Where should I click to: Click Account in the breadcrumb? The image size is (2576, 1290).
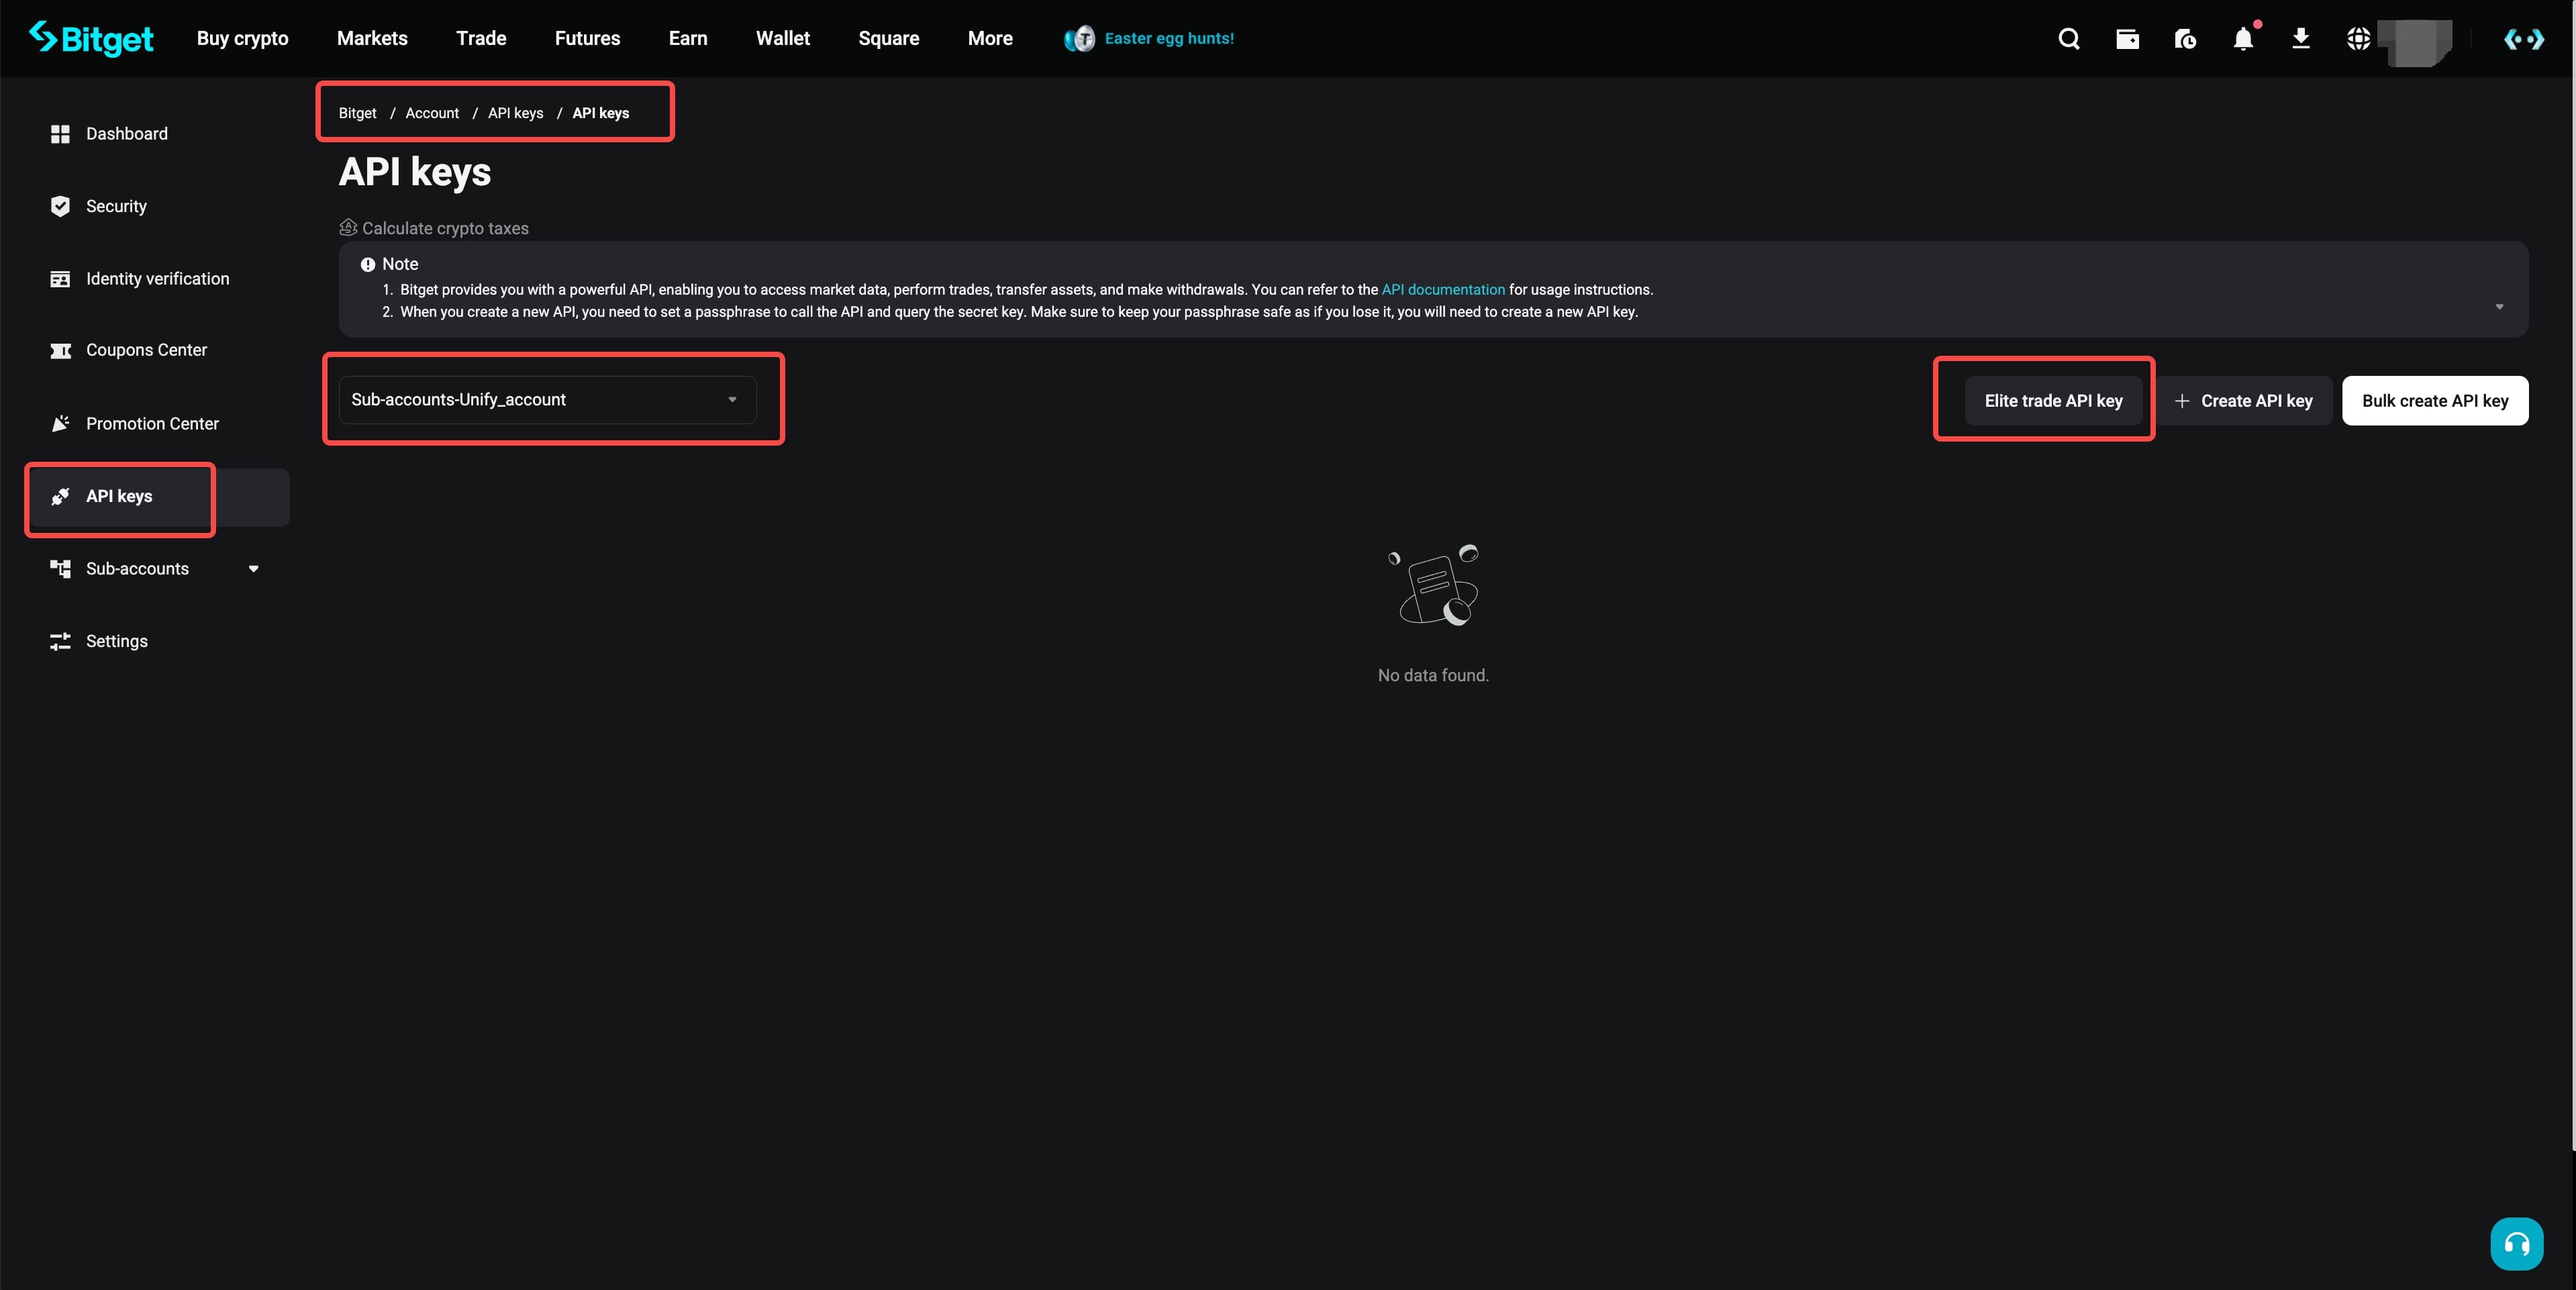point(431,113)
